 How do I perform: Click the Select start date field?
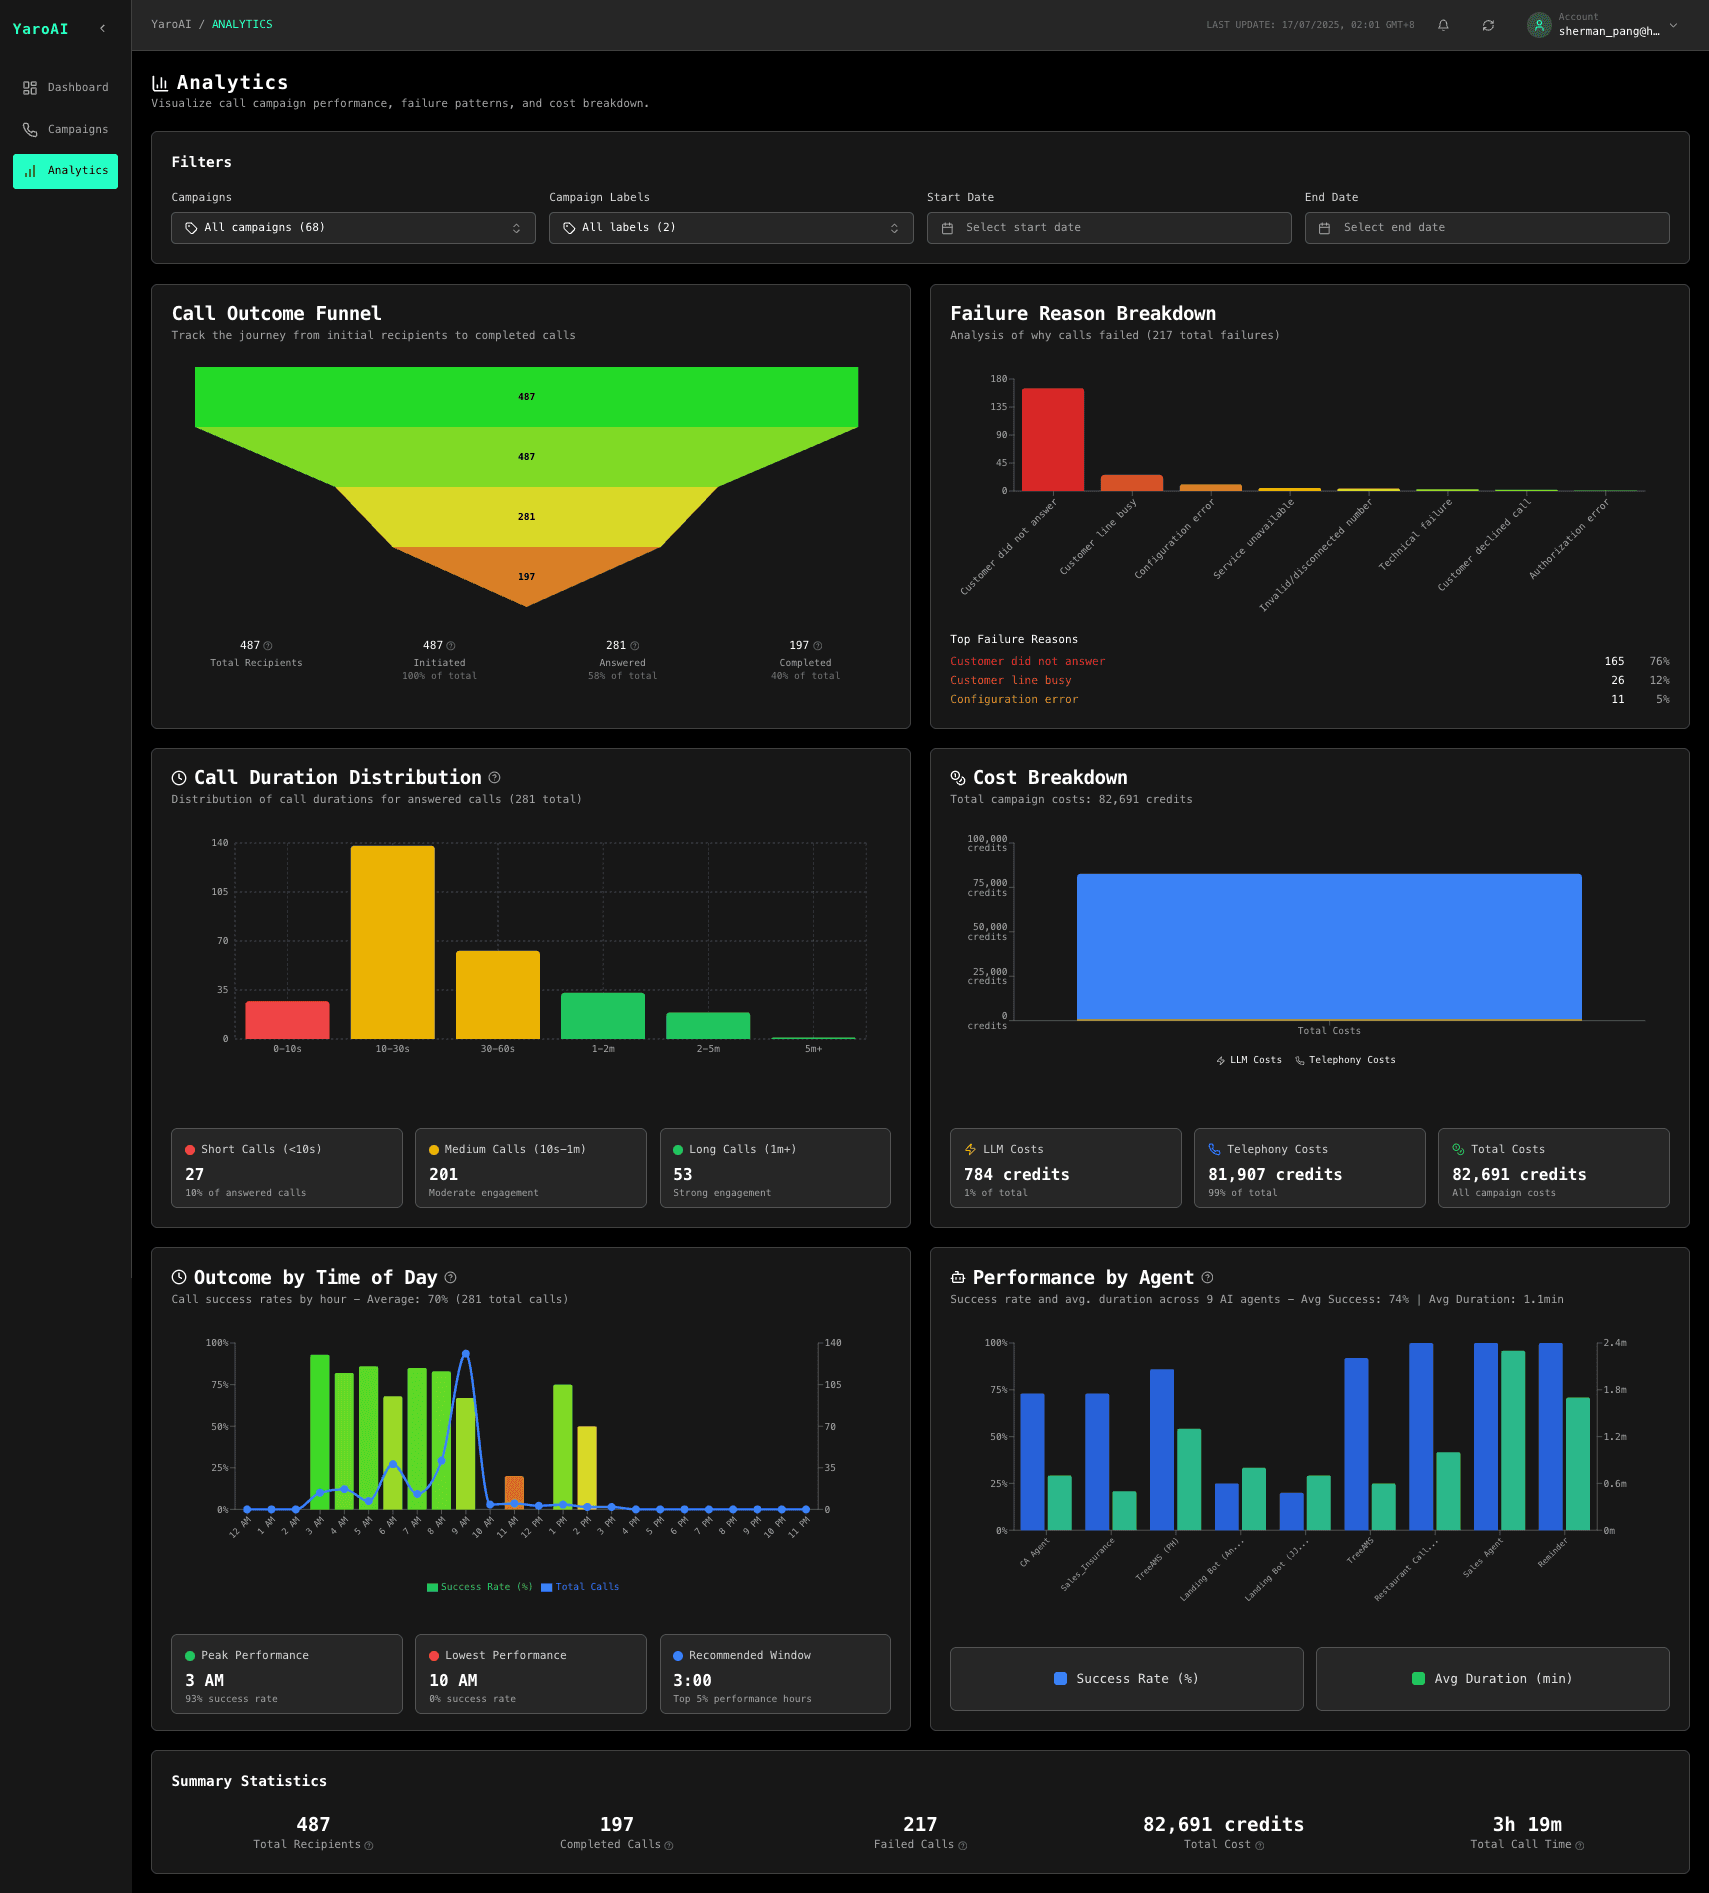click(x=1108, y=228)
